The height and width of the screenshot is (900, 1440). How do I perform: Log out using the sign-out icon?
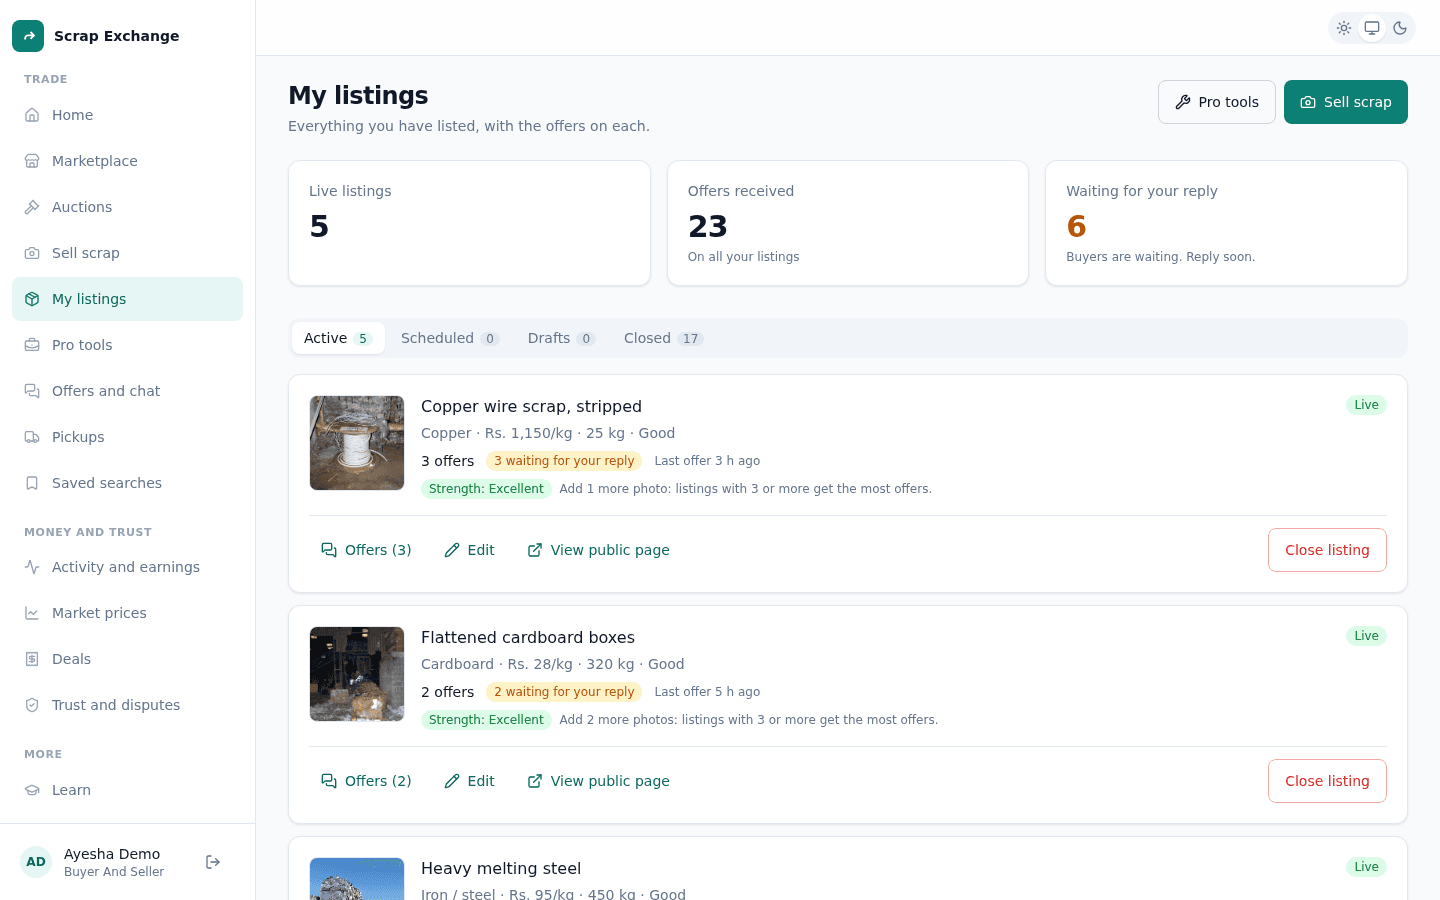click(x=213, y=862)
